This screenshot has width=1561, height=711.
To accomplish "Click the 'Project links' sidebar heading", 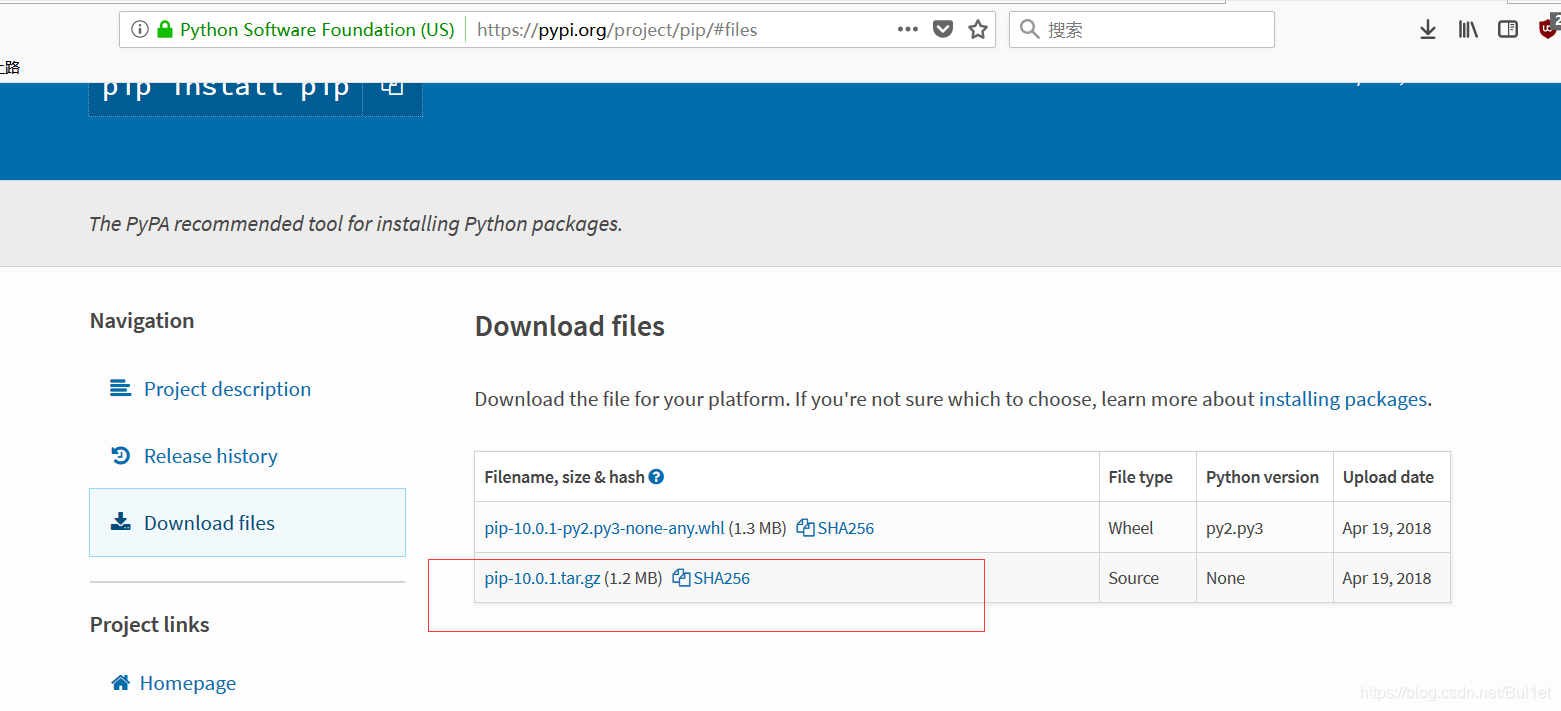I will (x=150, y=625).
